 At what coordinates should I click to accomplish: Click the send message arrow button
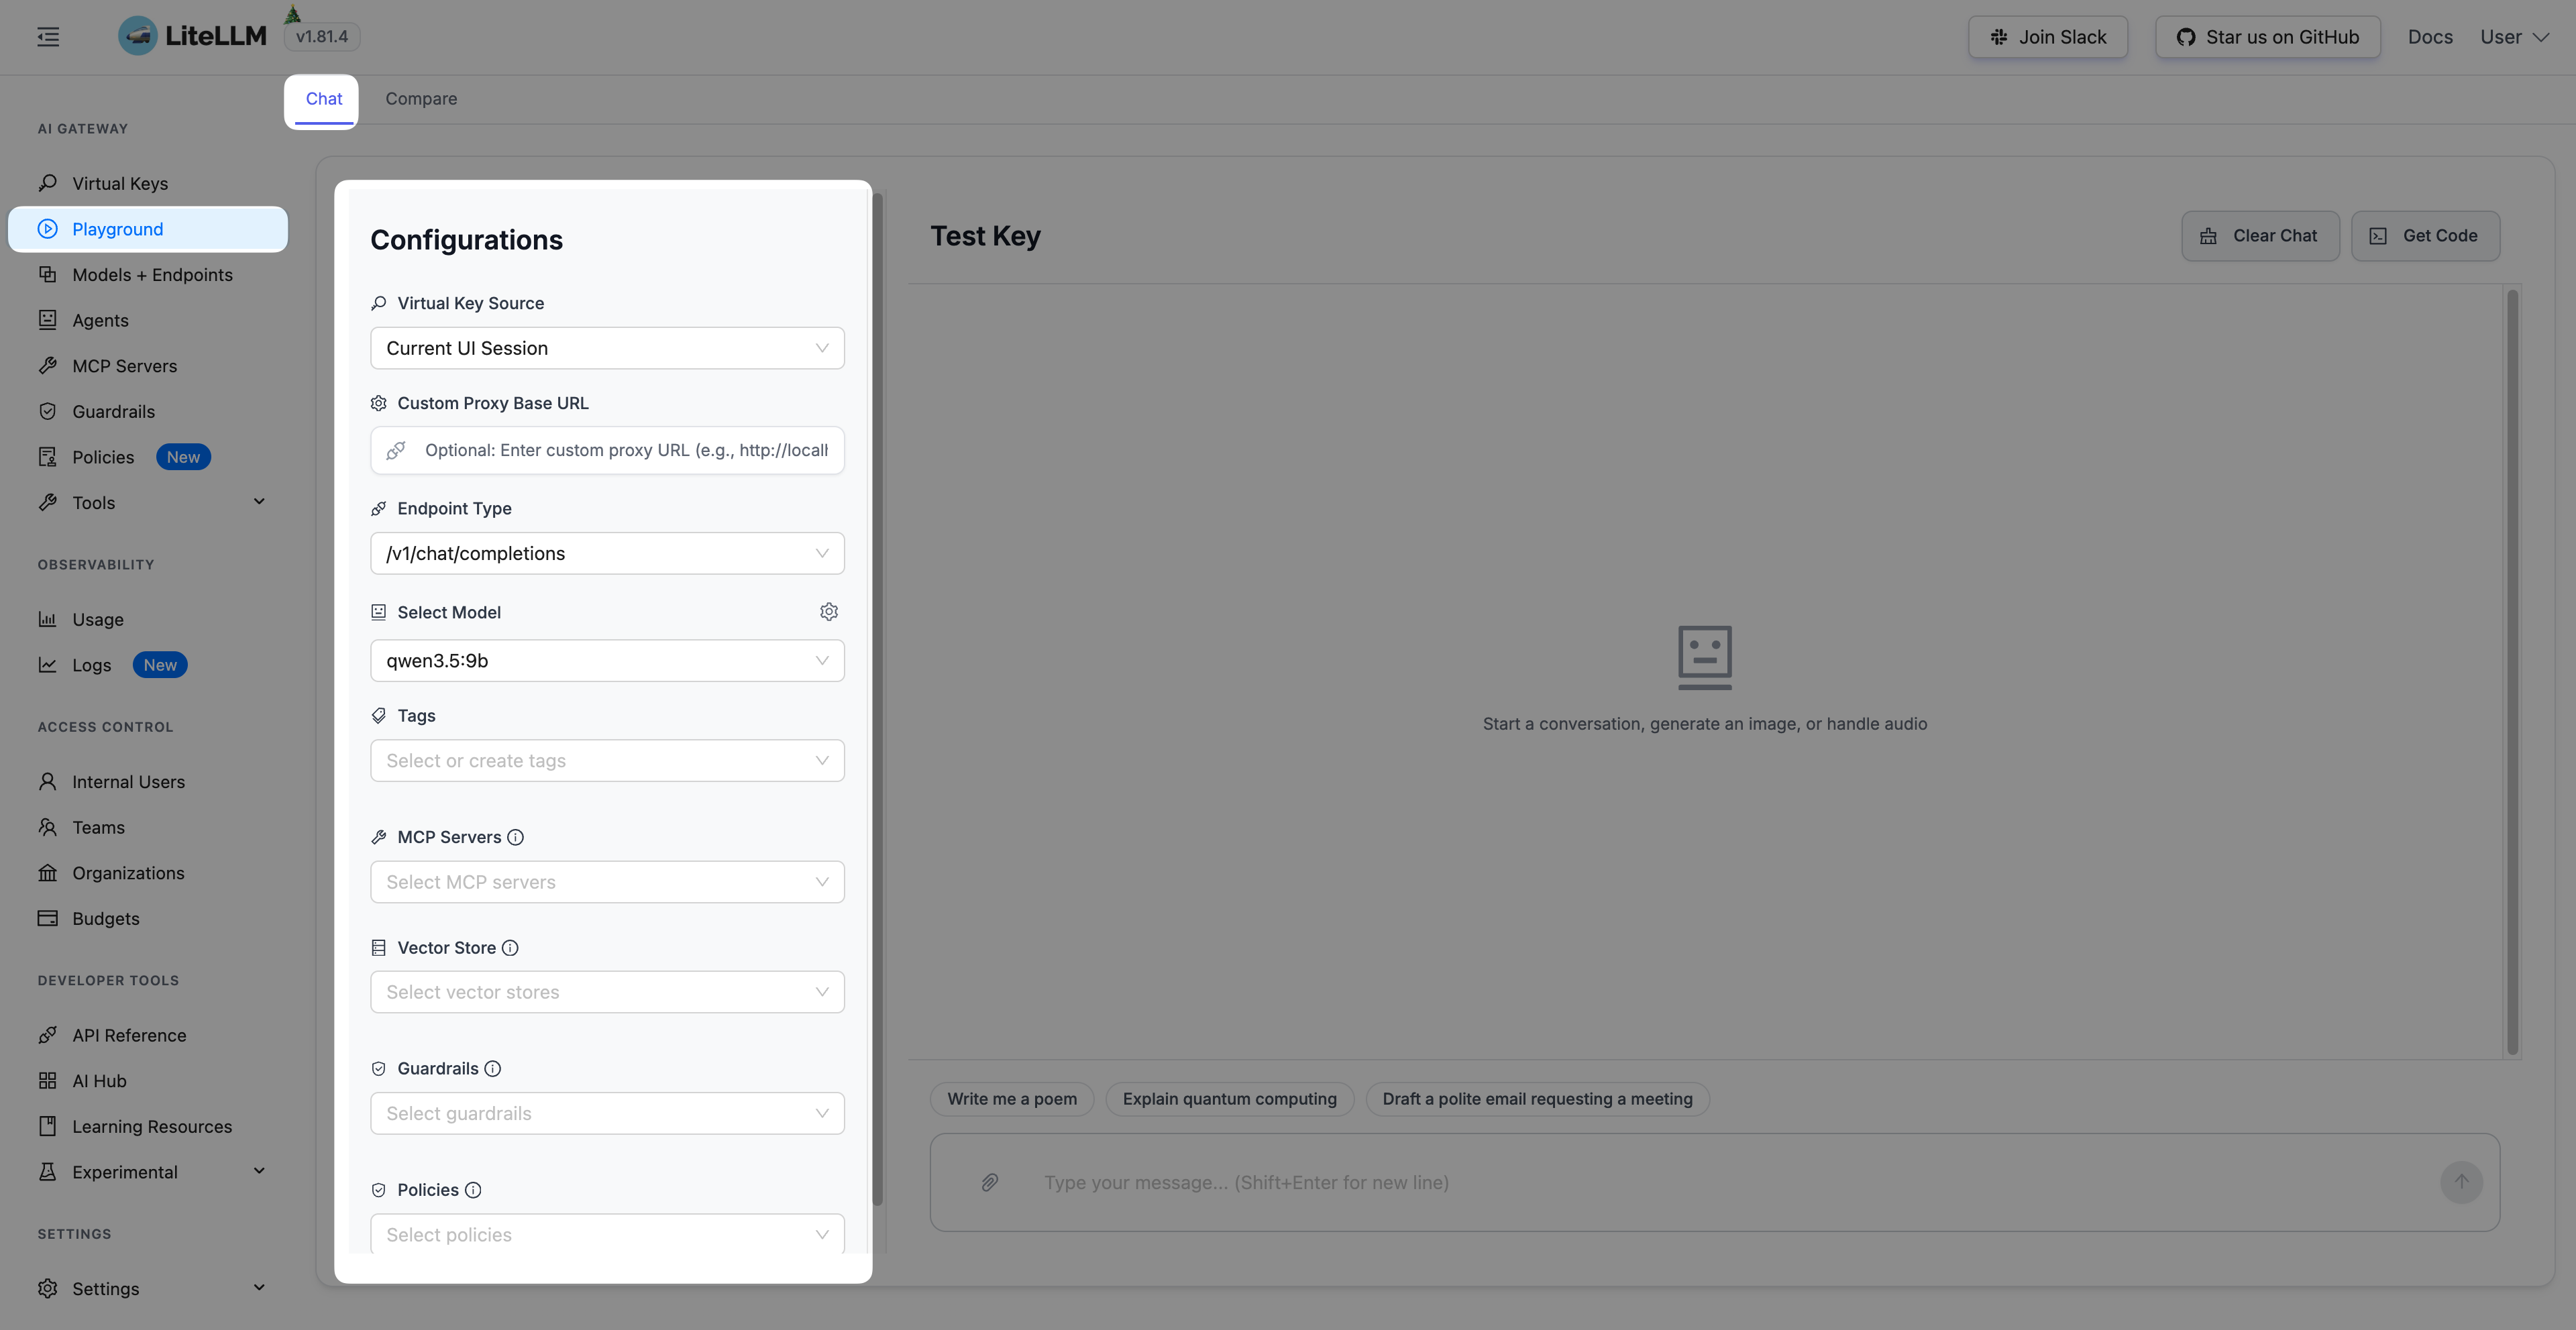2461,1182
